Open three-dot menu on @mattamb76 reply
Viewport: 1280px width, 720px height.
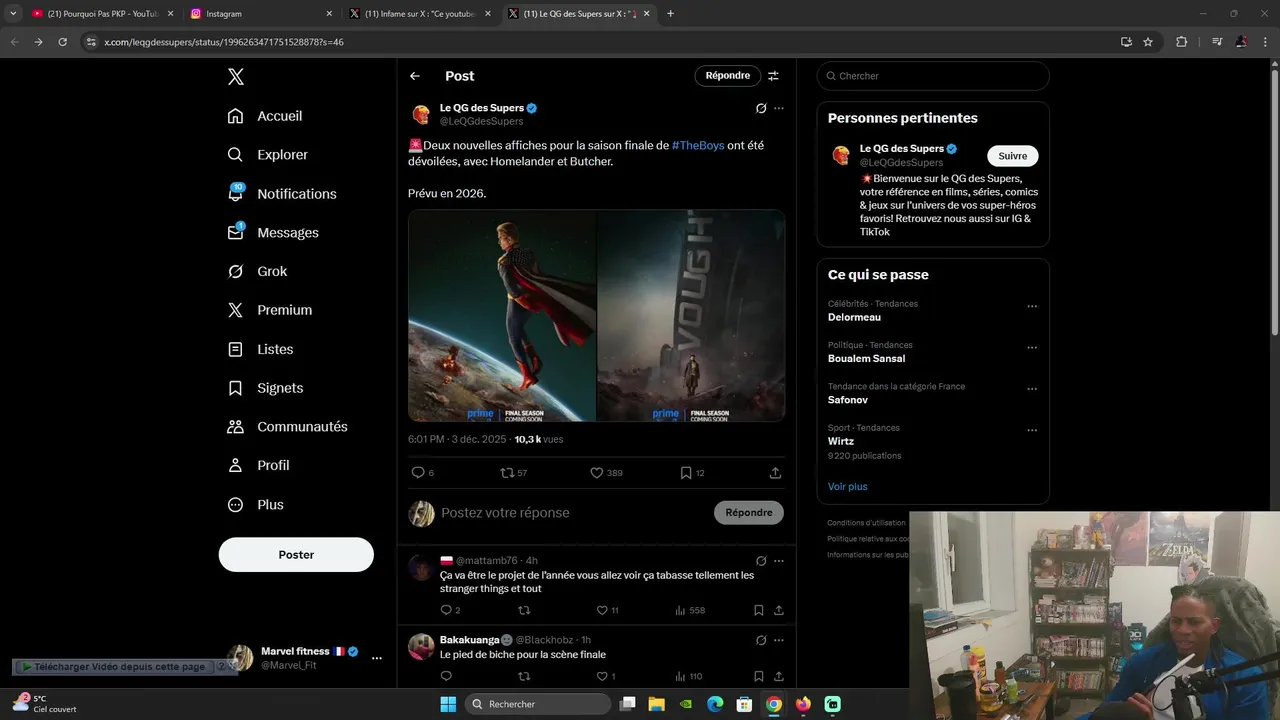coord(779,561)
